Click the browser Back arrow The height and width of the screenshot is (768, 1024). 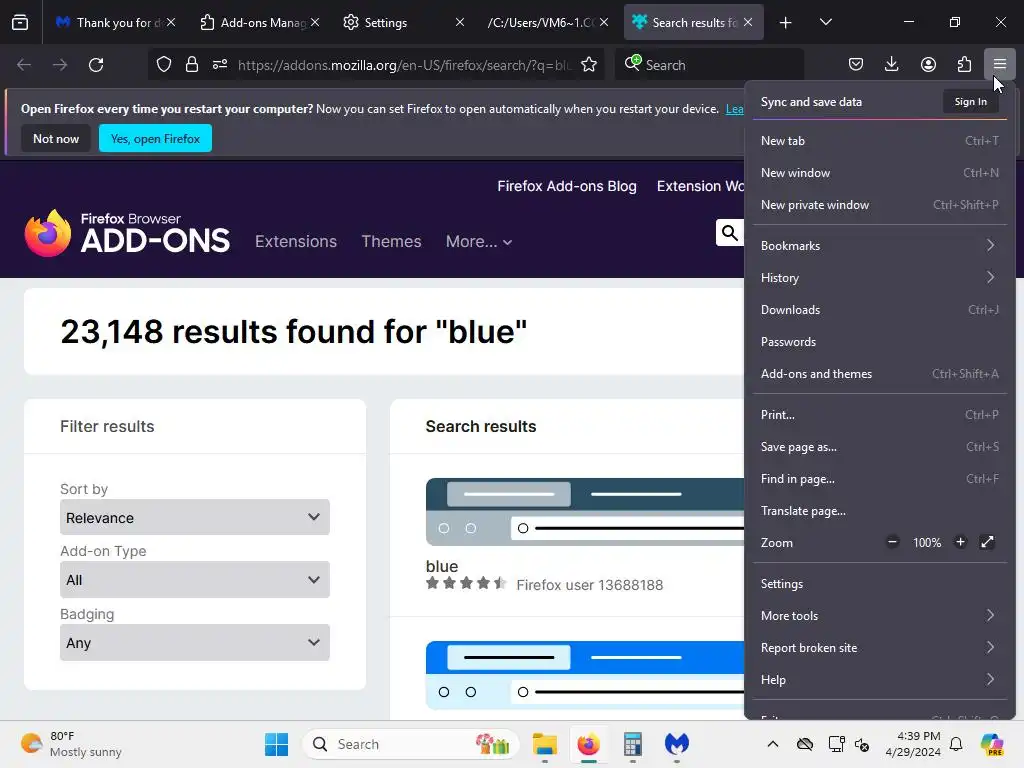pyautogui.click(x=24, y=65)
